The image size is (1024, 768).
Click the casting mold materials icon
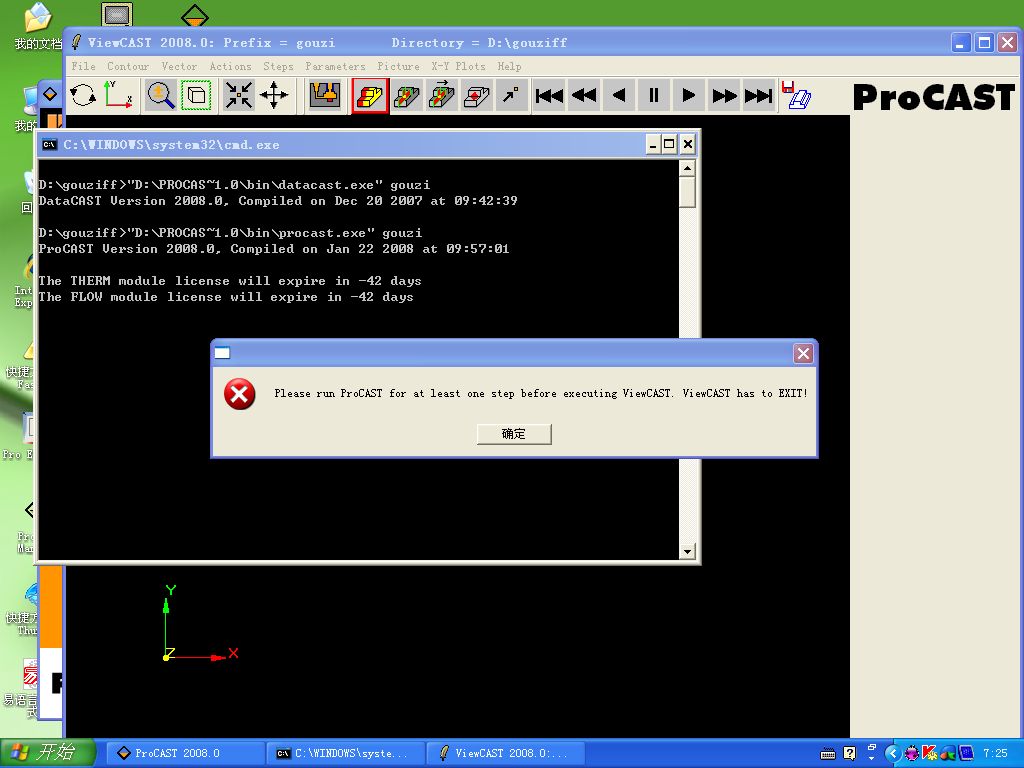(325, 96)
